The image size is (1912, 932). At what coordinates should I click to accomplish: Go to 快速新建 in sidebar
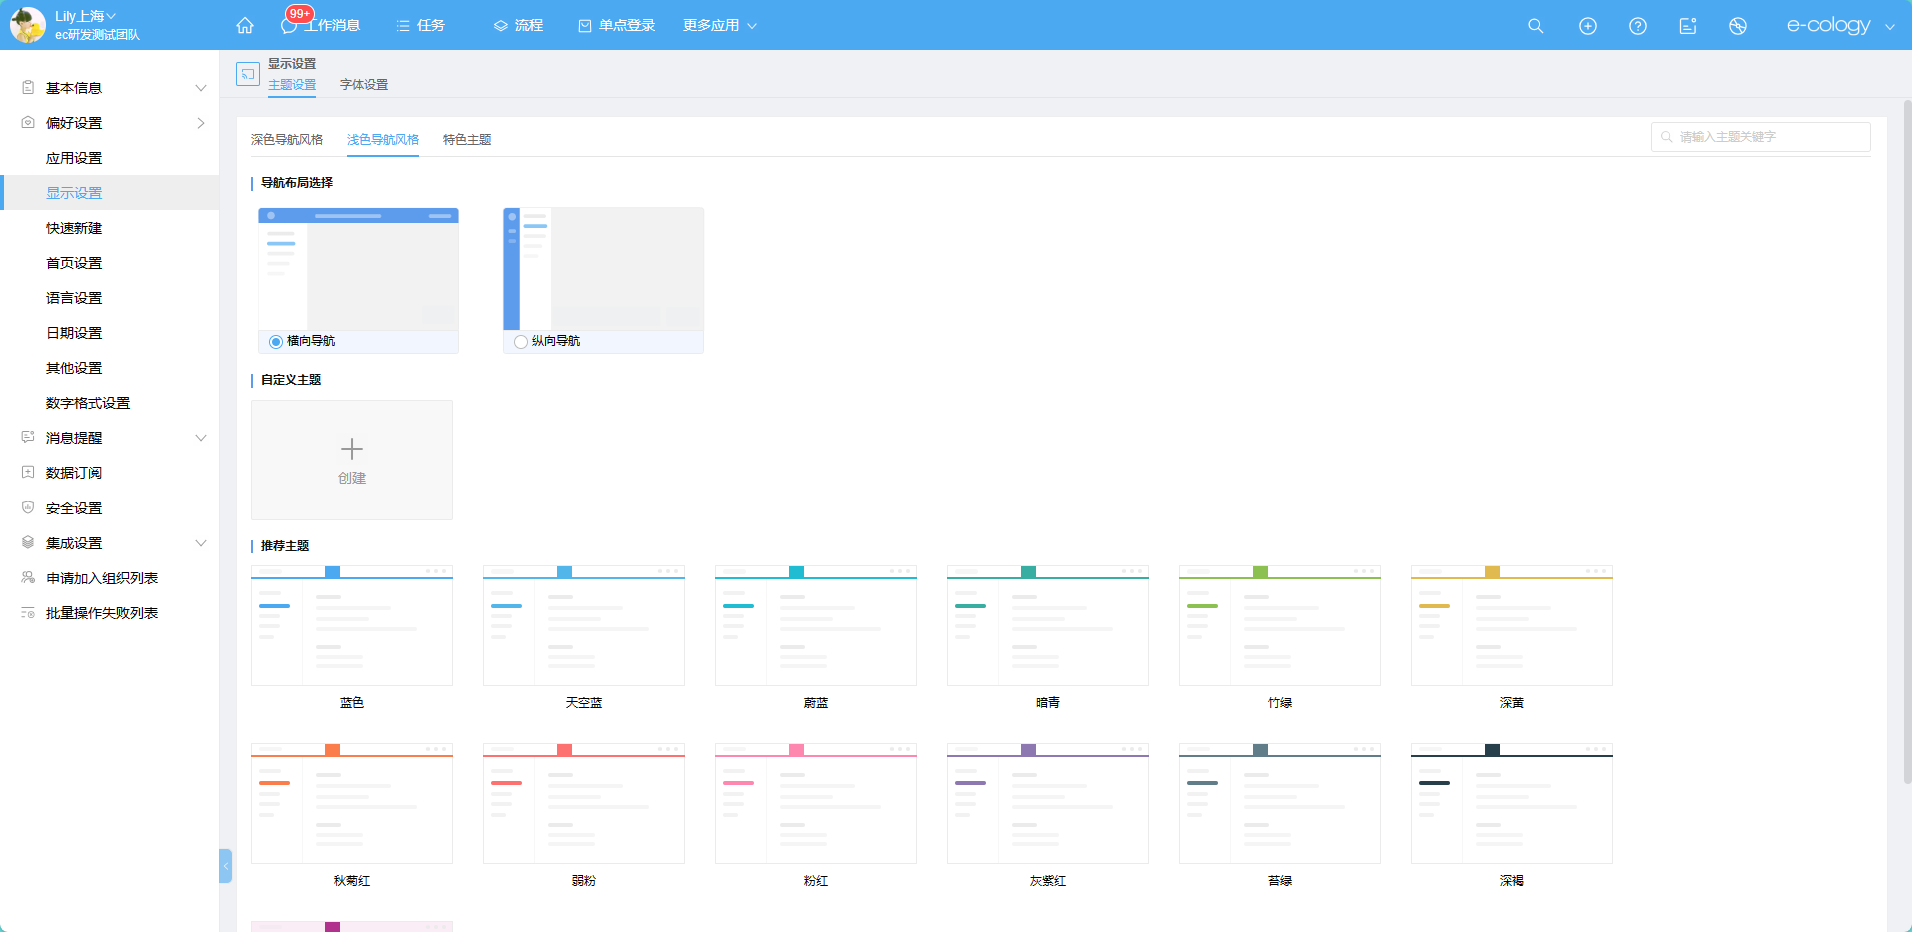click(x=74, y=228)
